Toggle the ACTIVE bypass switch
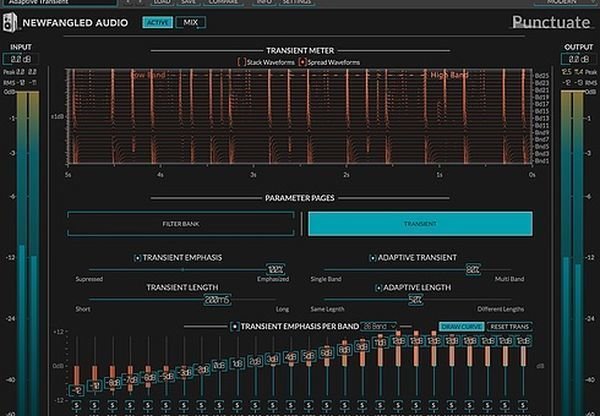This screenshot has width=600, height=416. point(158,22)
